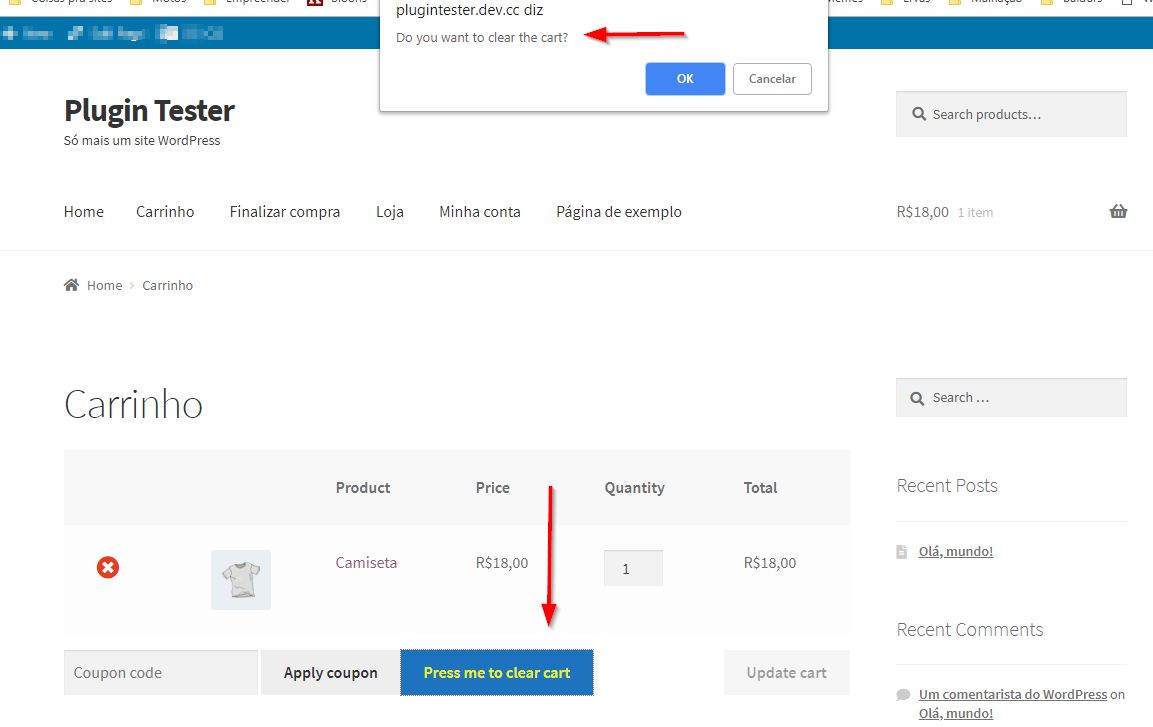
Task: Open Minha conta menu item
Action: [479, 212]
